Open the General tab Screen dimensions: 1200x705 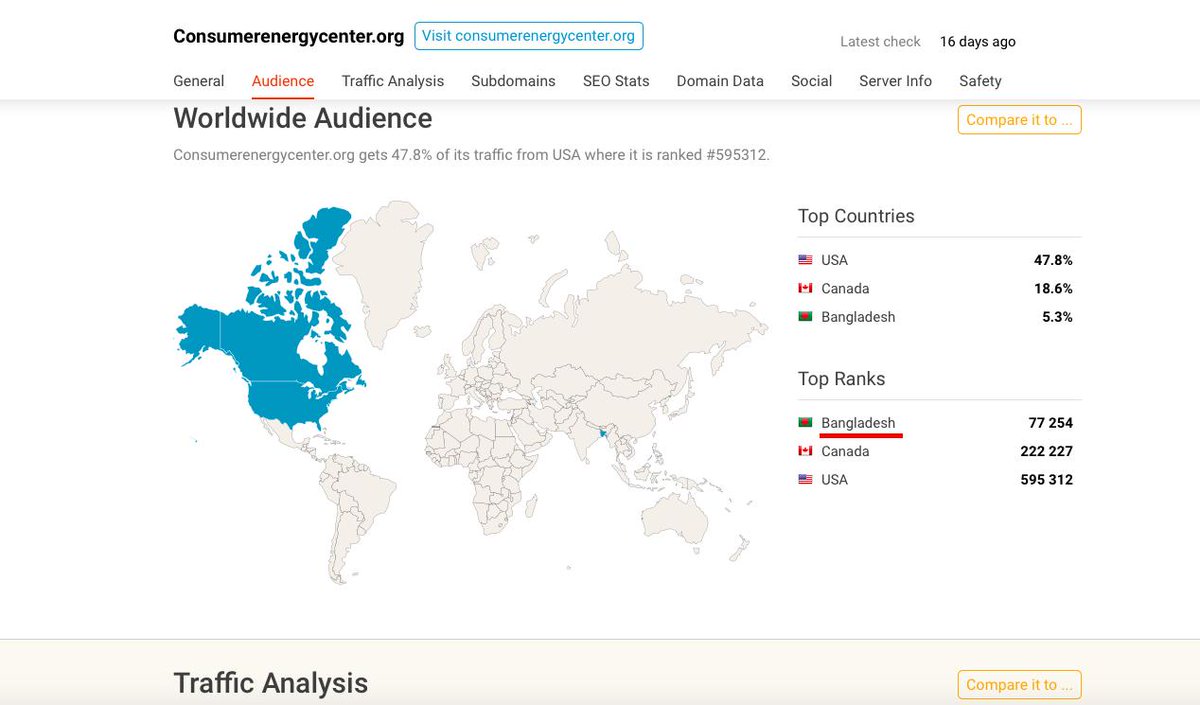[199, 81]
